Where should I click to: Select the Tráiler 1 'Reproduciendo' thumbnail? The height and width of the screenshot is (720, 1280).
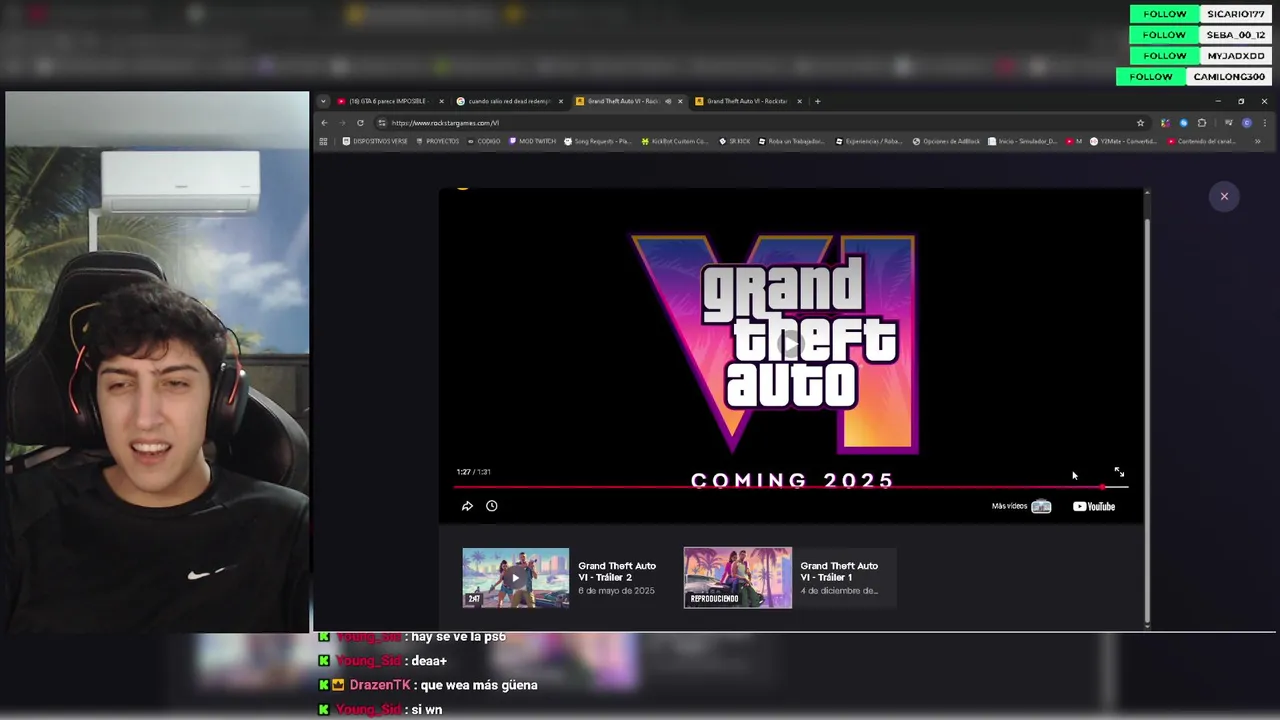[738, 578]
